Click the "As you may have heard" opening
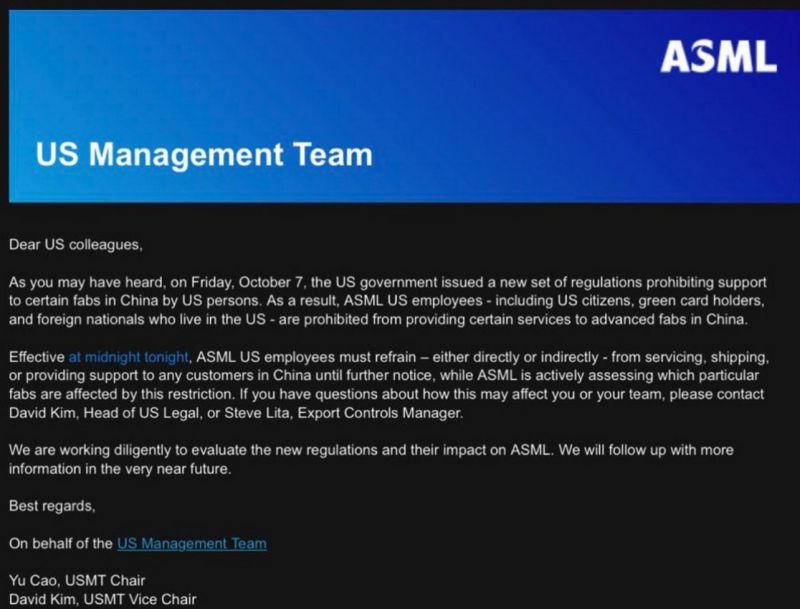 coord(82,282)
